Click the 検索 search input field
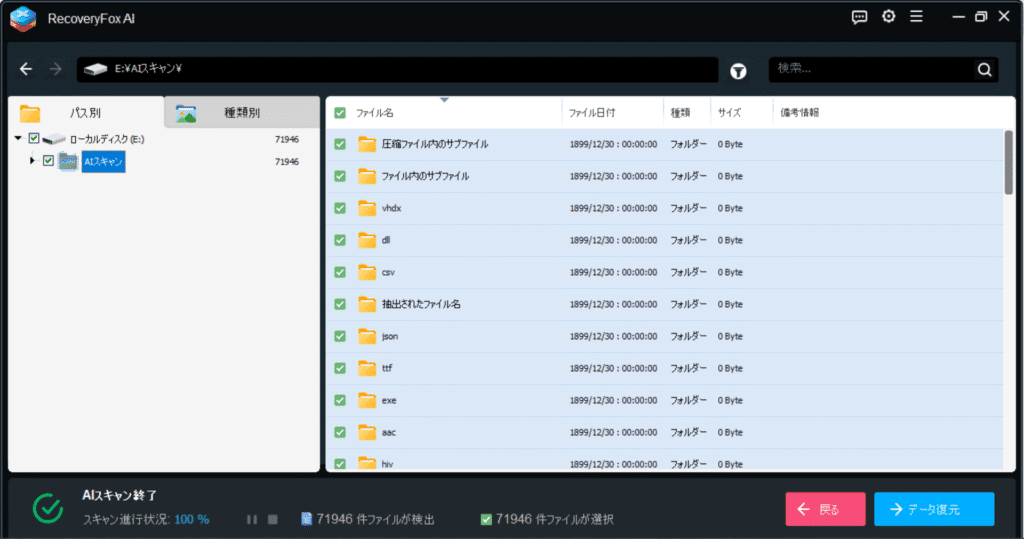Image resolution: width=1024 pixels, height=539 pixels. (872, 69)
